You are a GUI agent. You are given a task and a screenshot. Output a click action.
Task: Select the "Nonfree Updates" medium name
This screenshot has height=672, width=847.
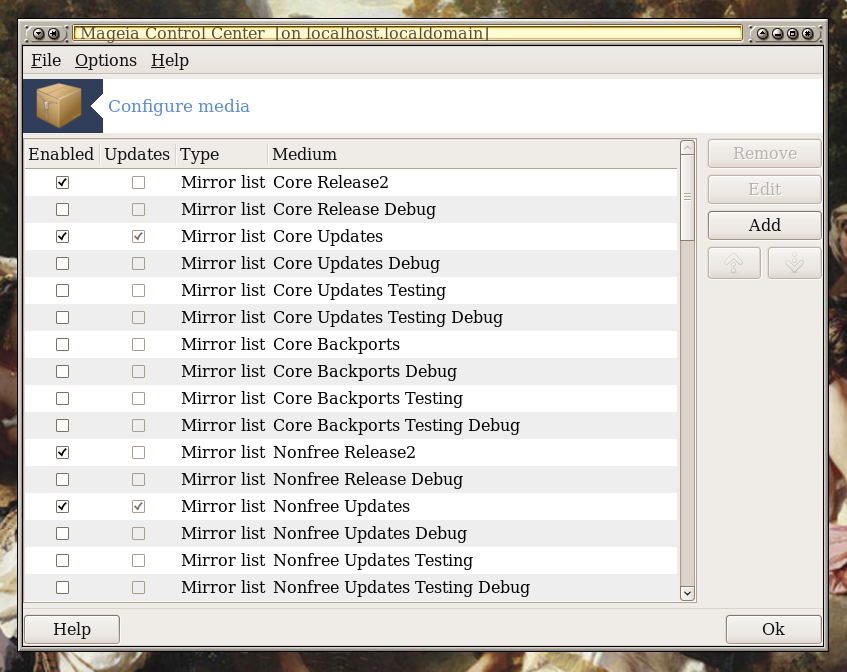click(341, 507)
